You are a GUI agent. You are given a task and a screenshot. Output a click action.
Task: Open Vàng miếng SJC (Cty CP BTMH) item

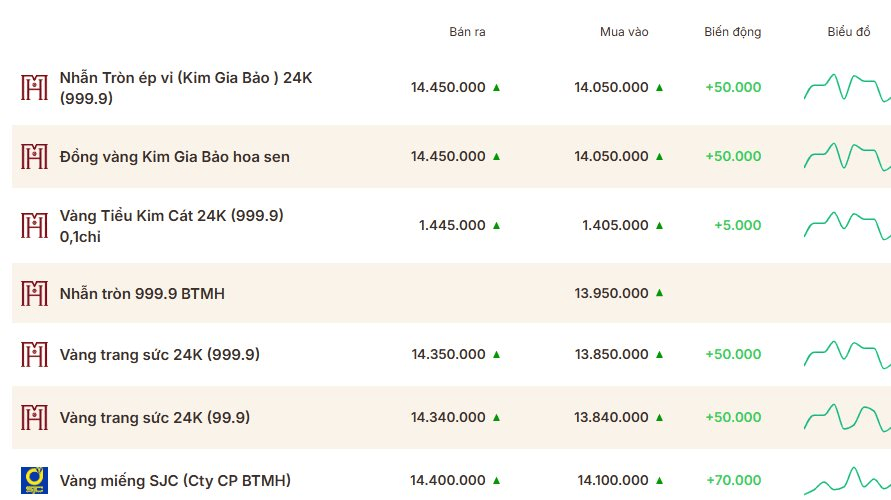point(175,481)
